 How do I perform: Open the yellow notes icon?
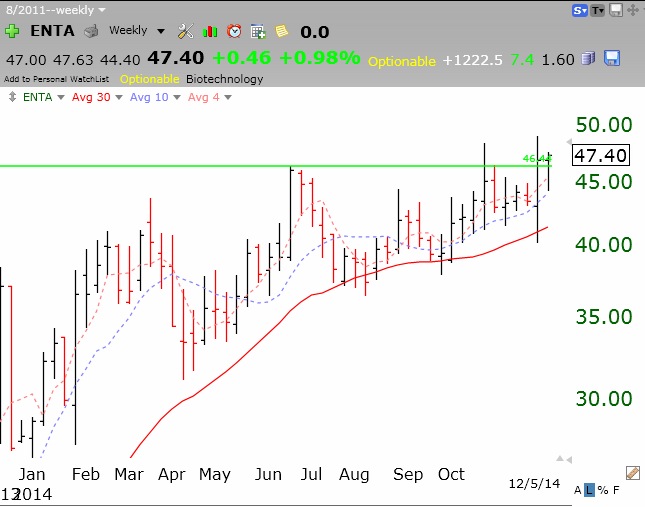pos(281,31)
